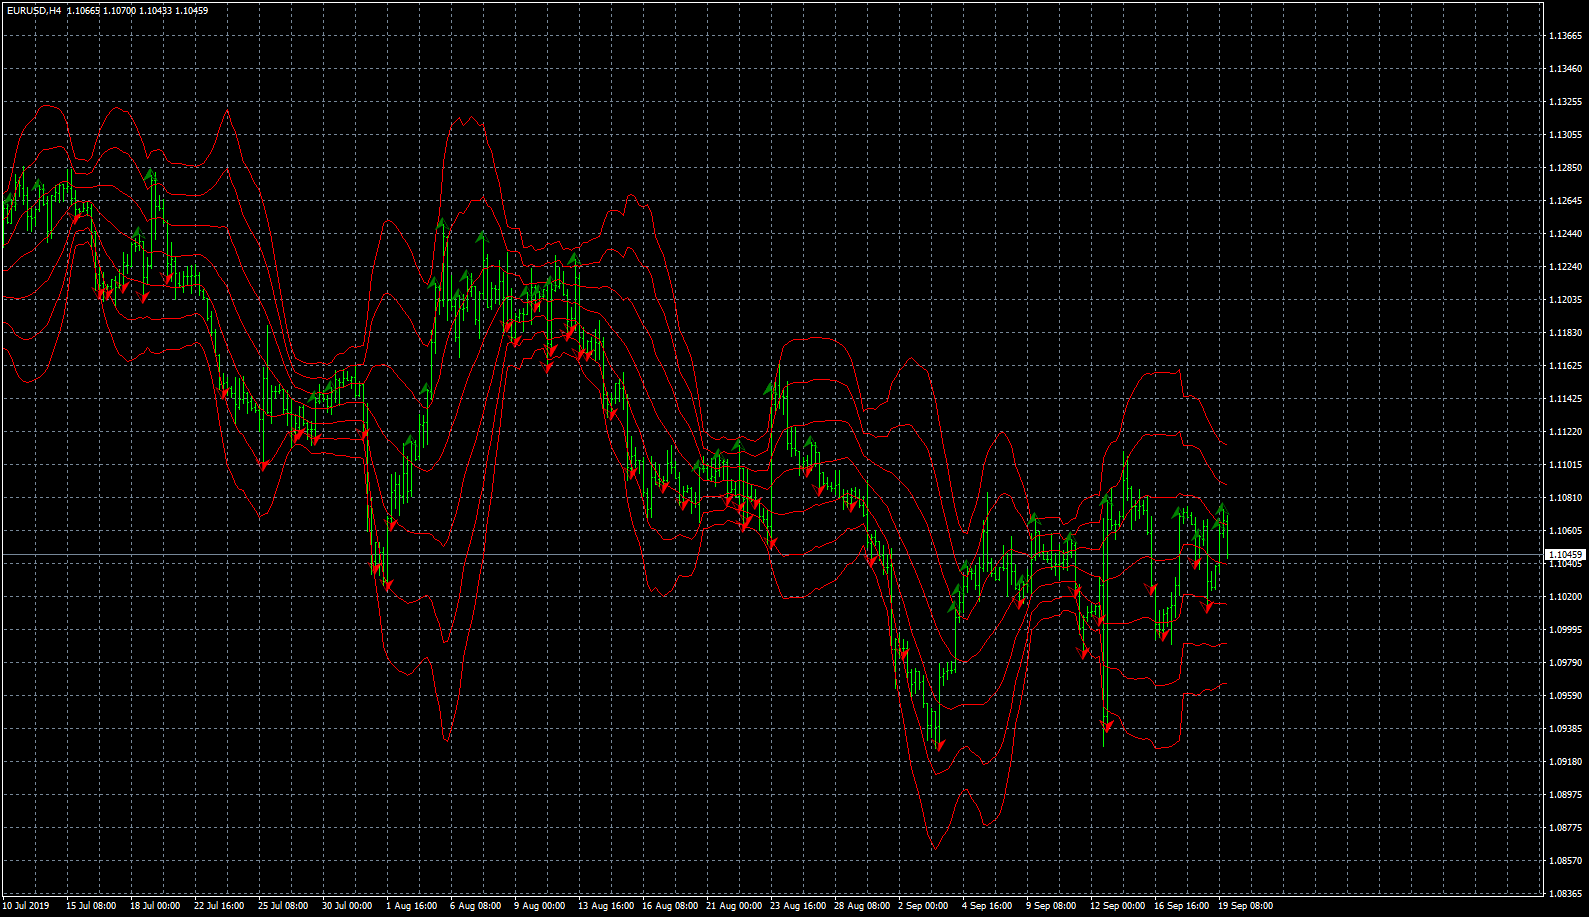Click the 18 Jul 00:00 time label
Image resolution: width=1589 pixels, height=917 pixels.
tap(155, 906)
